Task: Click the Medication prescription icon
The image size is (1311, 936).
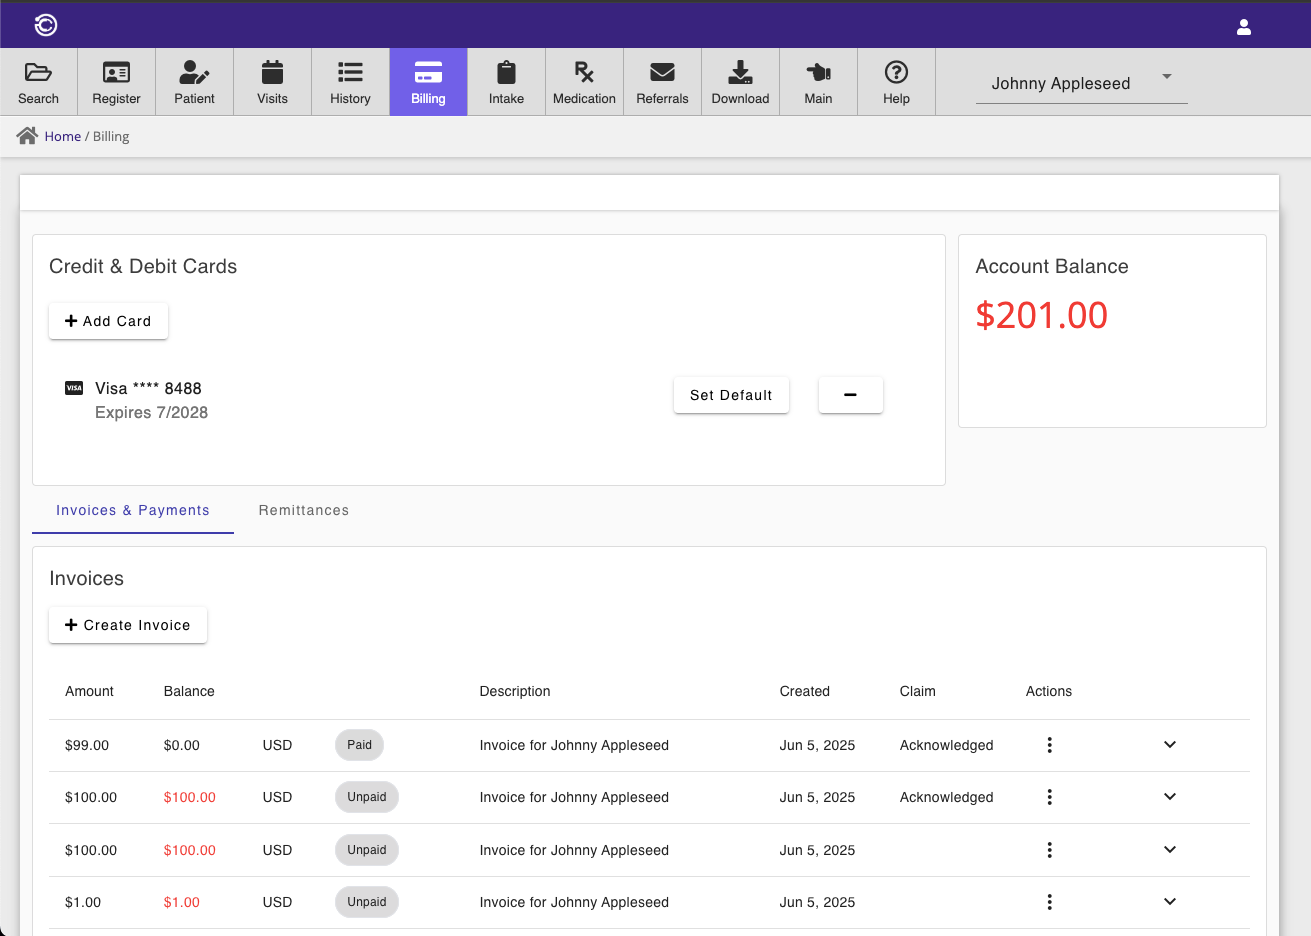Action: click(x=584, y=81)
